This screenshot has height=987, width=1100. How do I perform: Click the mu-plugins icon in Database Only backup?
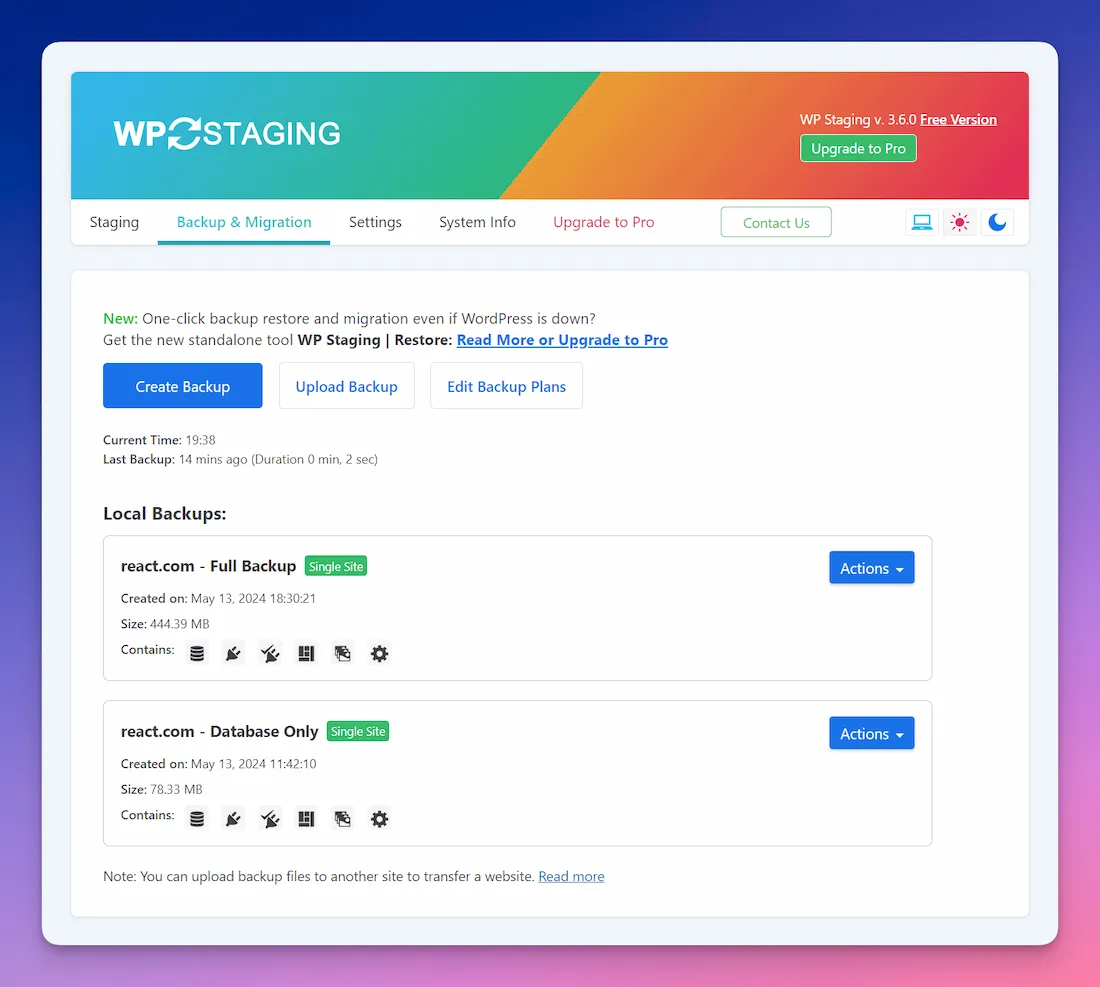pos(270,819)
